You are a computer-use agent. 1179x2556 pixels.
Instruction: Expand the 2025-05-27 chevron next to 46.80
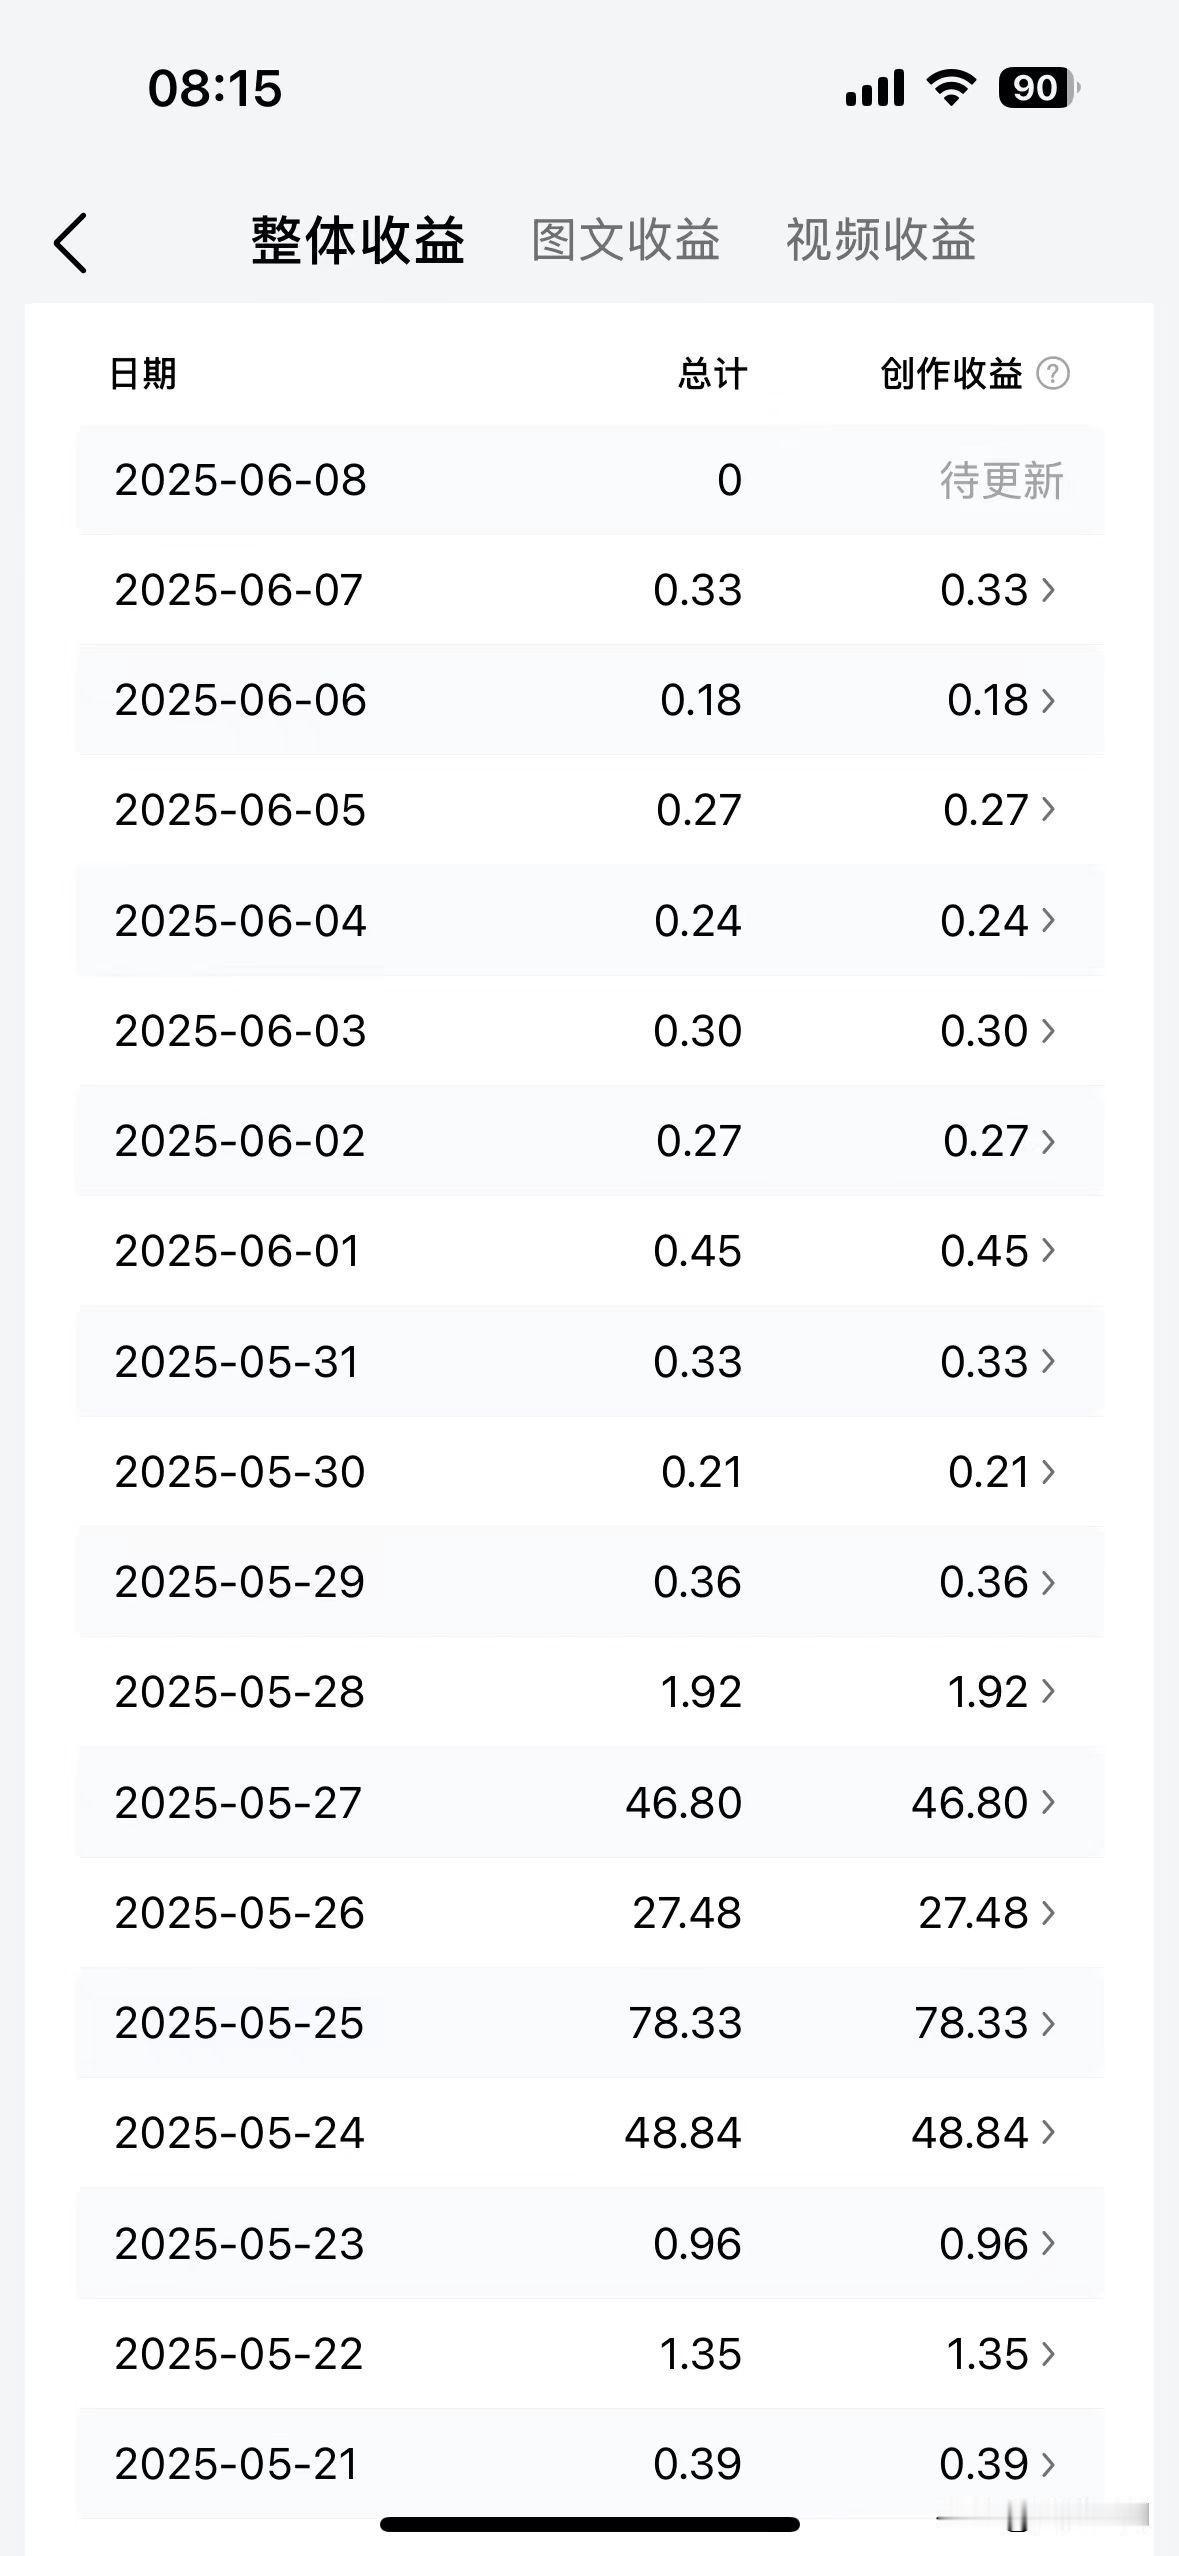point(1048,1802)
